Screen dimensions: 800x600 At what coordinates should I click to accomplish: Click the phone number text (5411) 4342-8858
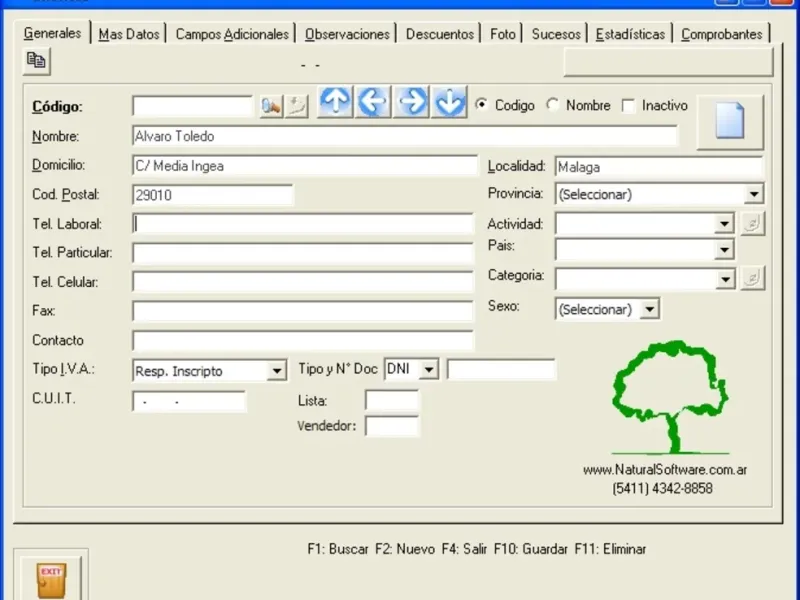(662, 489)
